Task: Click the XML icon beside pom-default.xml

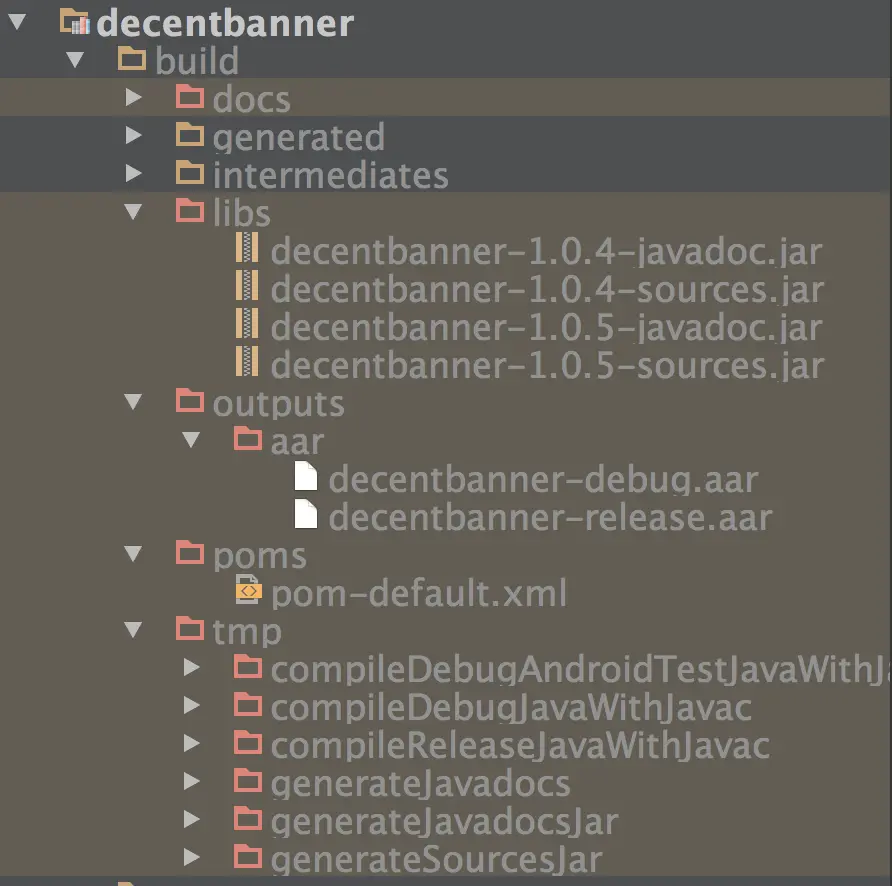Action: click(247, 591)
